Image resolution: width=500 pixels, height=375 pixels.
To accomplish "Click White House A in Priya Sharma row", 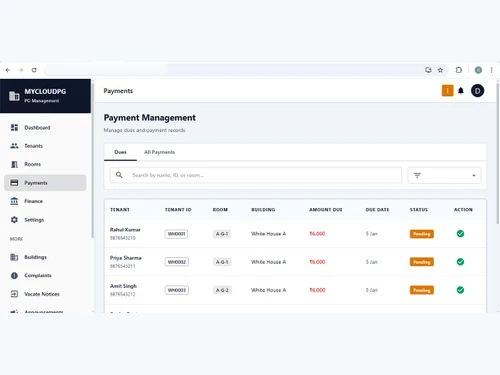I will click(268, 262).
